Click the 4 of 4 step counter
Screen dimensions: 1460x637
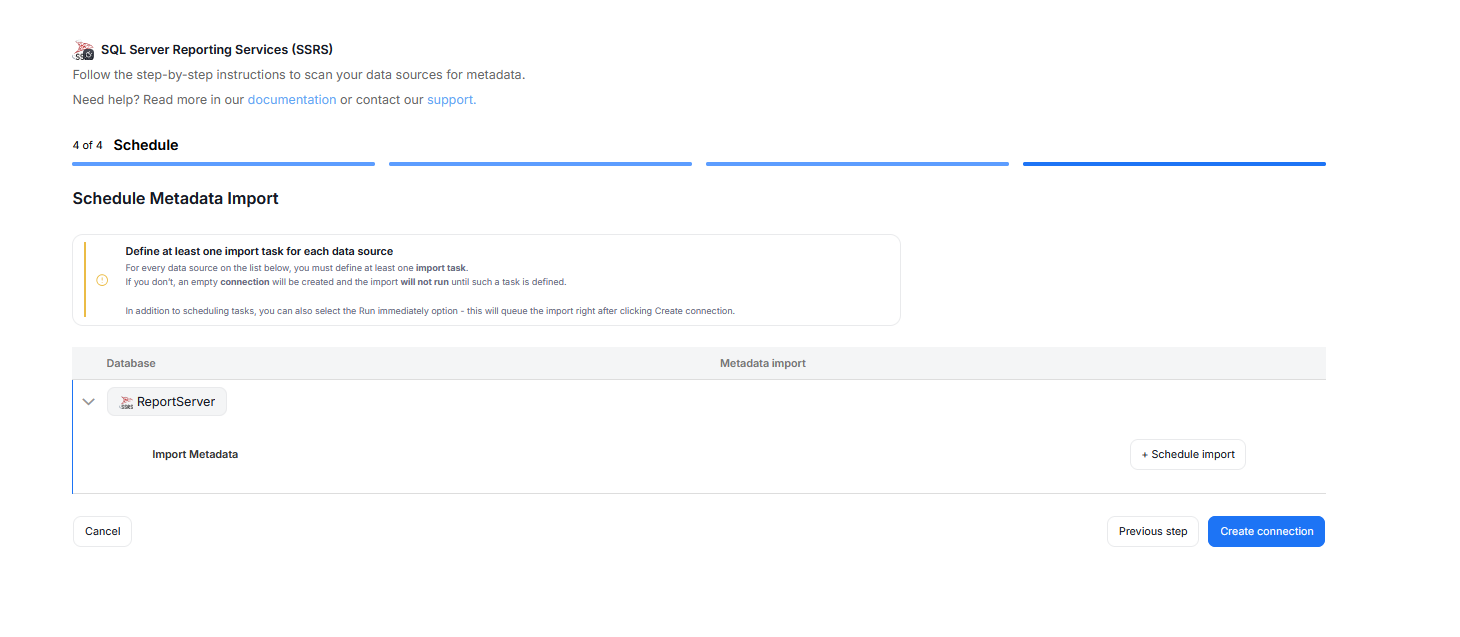point(87,146)
